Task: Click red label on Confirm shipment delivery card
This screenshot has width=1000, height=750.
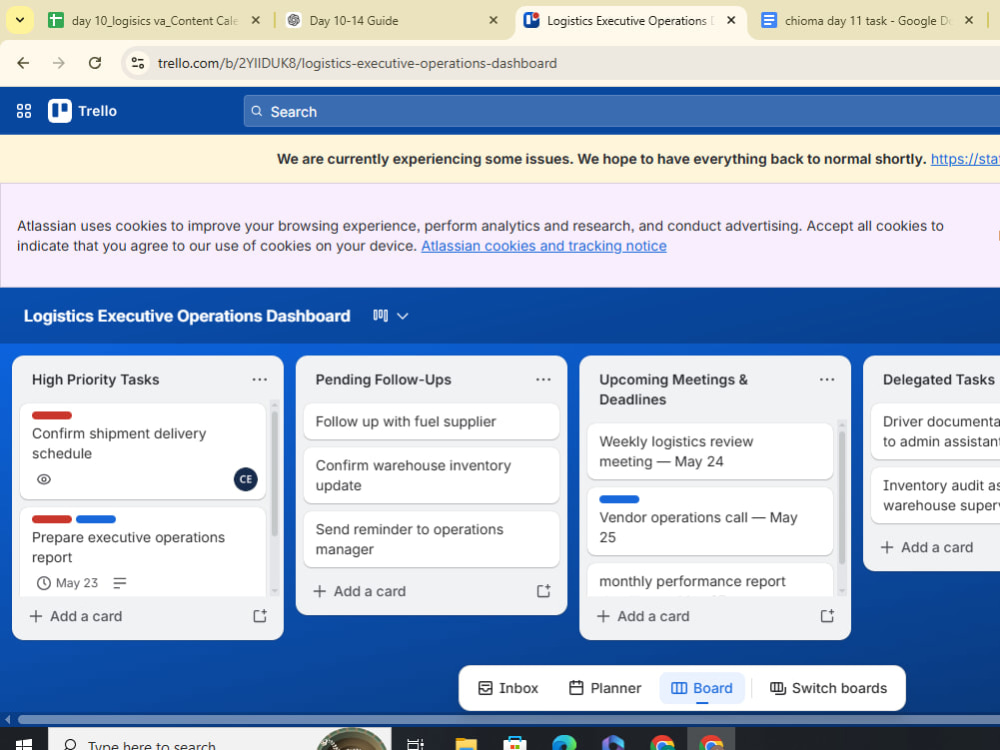Action: click(x=52, y=415)
